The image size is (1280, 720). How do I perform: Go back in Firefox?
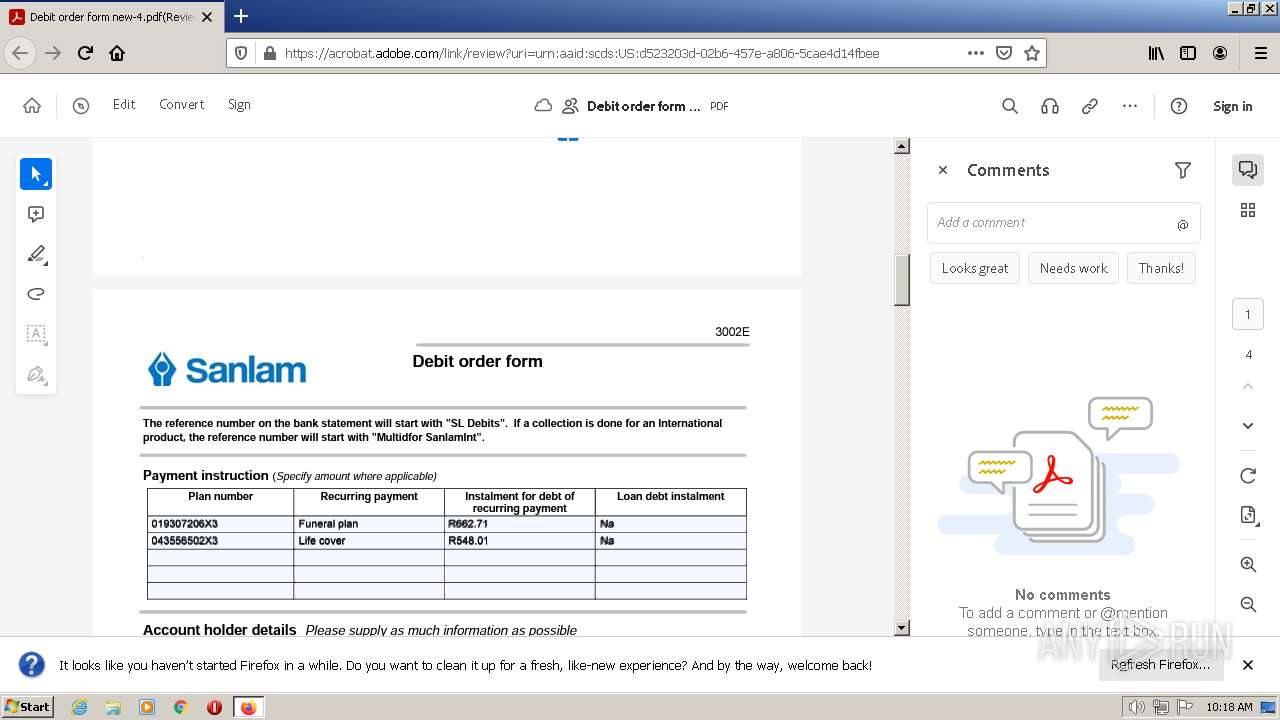coord(20,53)
